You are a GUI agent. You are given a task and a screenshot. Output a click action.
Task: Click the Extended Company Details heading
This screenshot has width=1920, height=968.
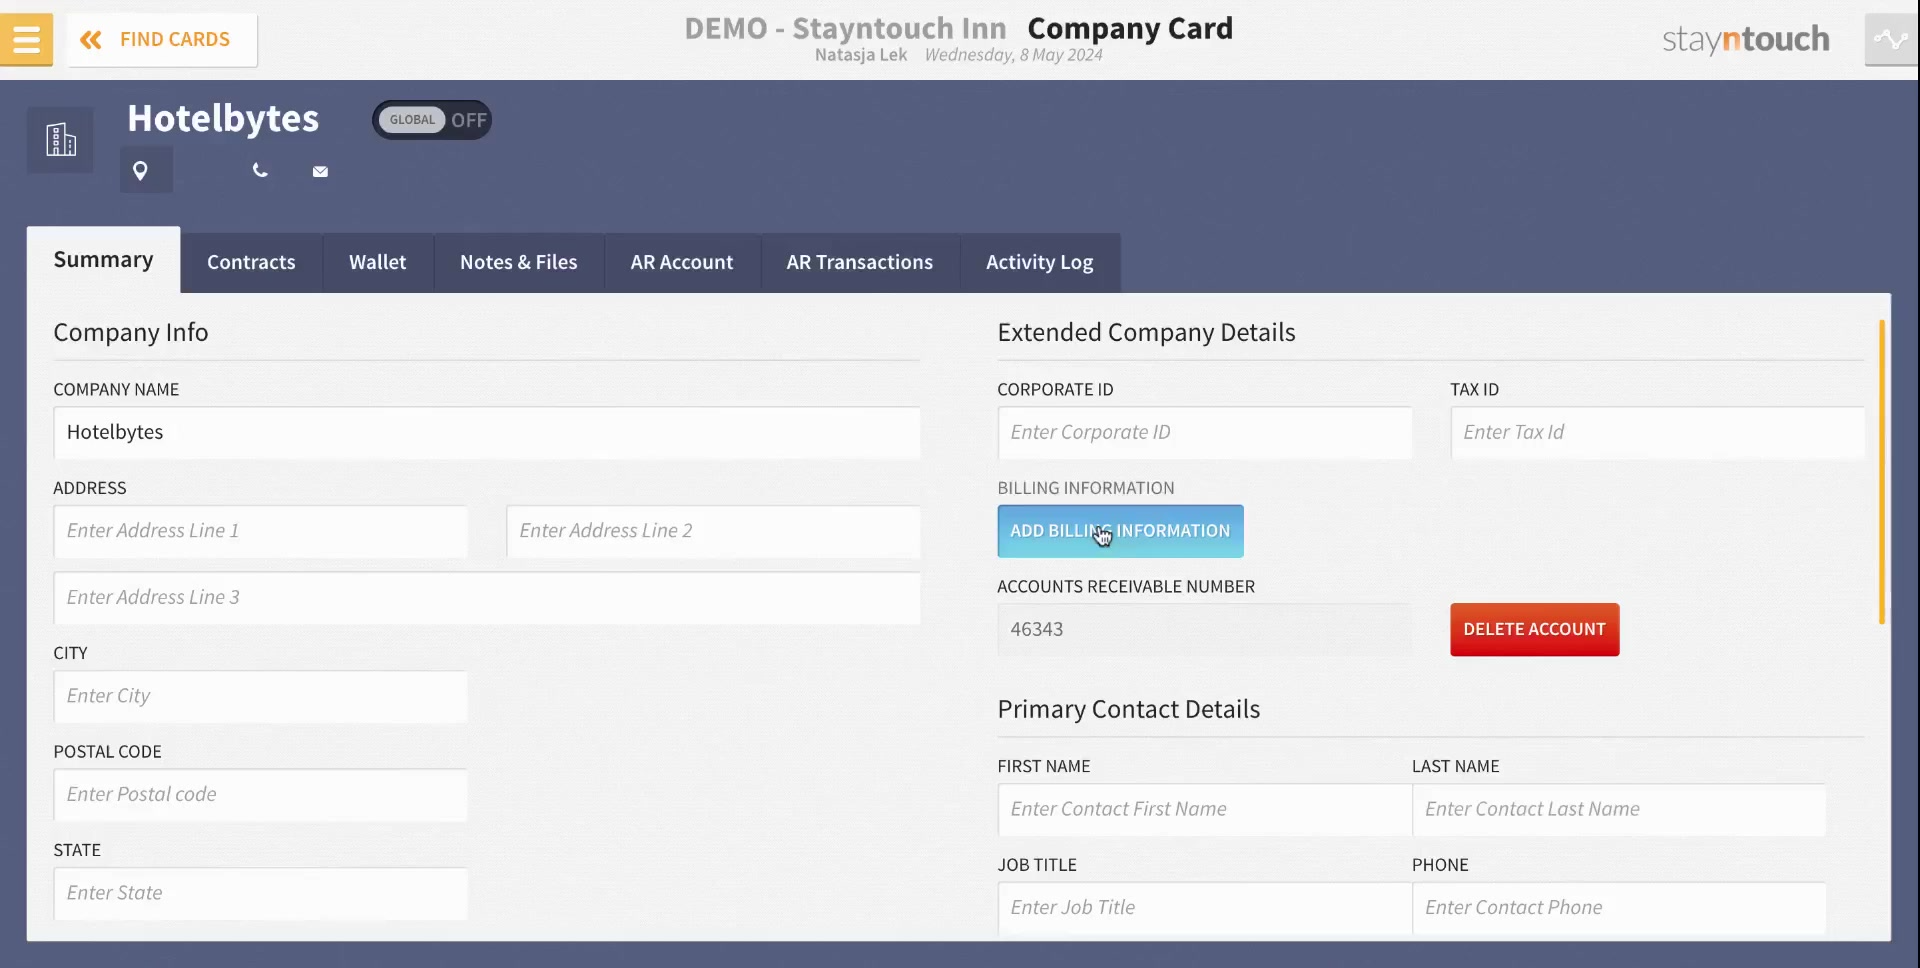pos(1146,332)
